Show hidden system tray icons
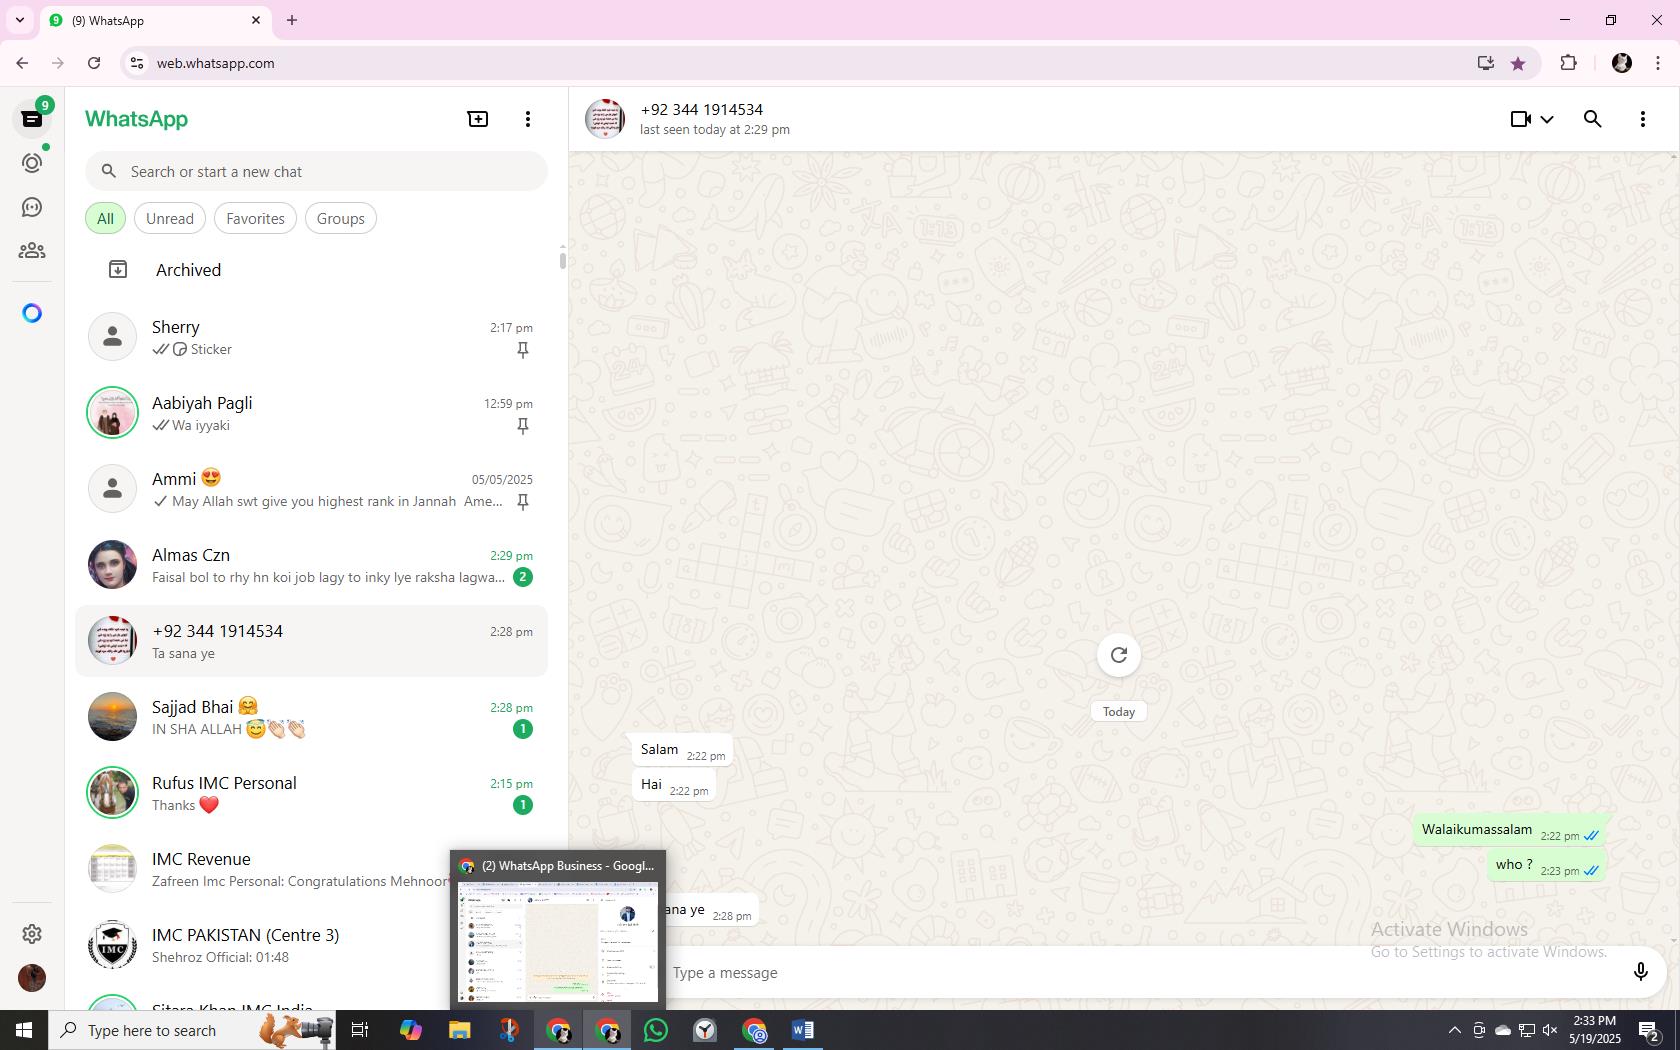The height and width of the screenshot is (1050, 1680). 1454,1030
